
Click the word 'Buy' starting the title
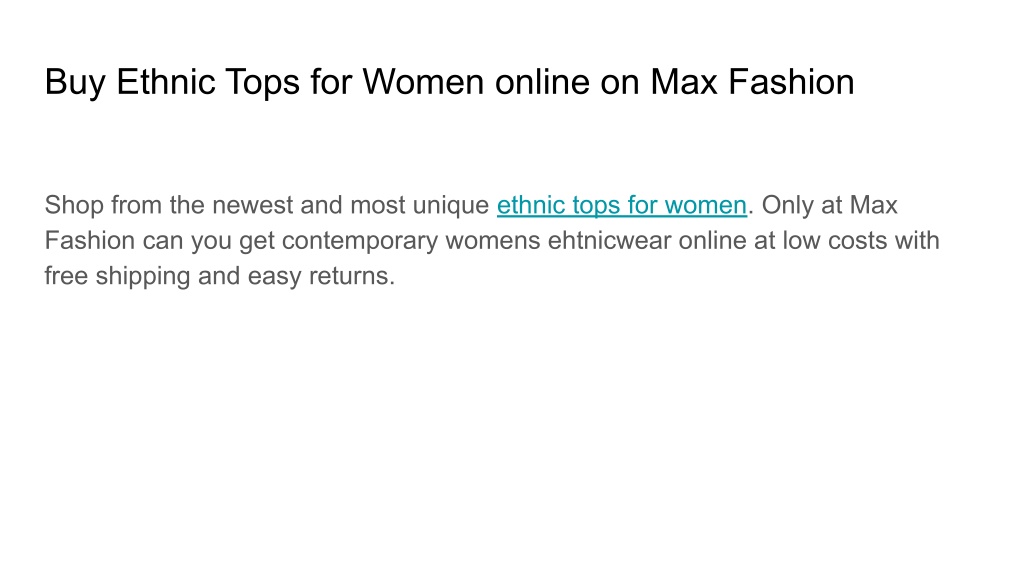pos(75,84)
